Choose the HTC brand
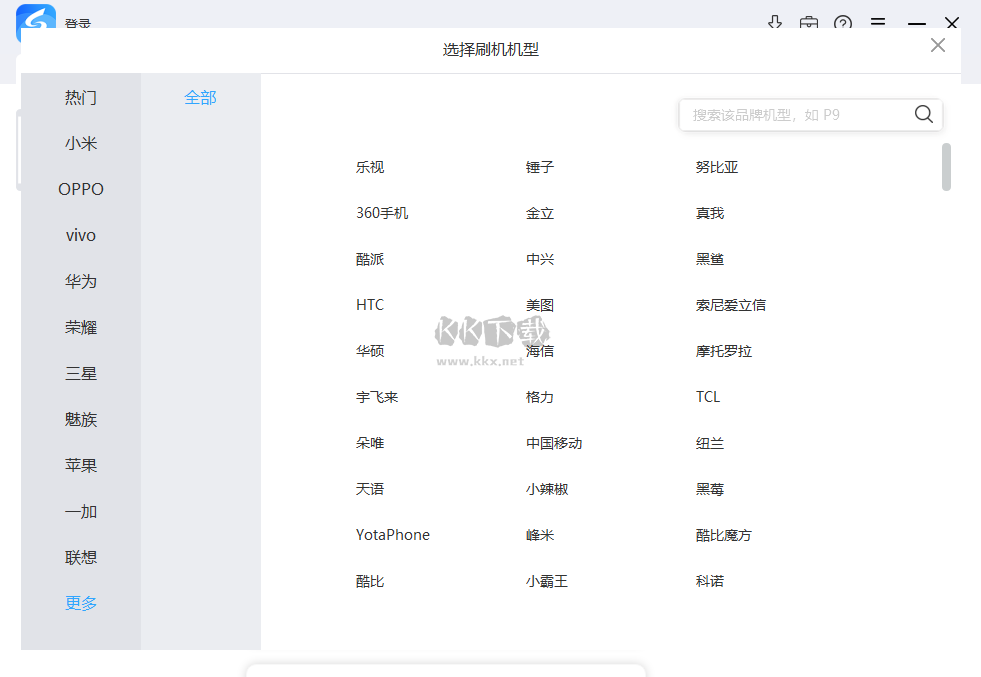Viewport: 981px width, 677px height. click(370, 305)
